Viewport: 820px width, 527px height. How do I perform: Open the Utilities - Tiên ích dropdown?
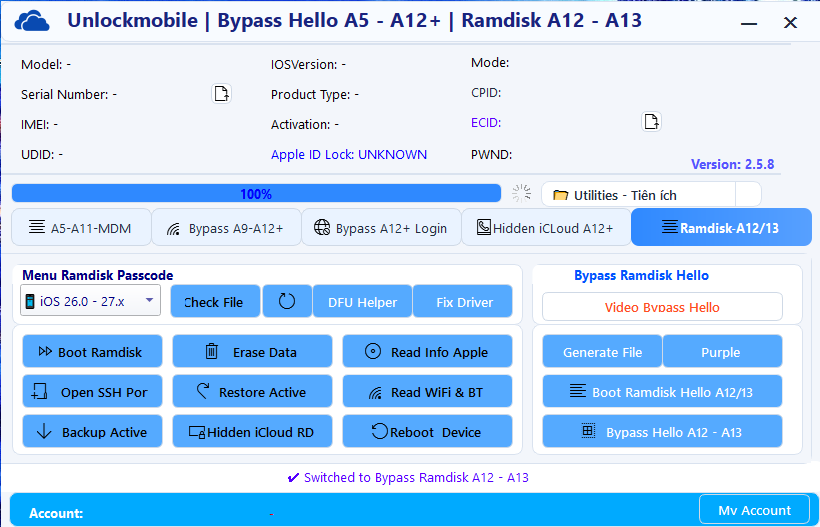(651, 194)
